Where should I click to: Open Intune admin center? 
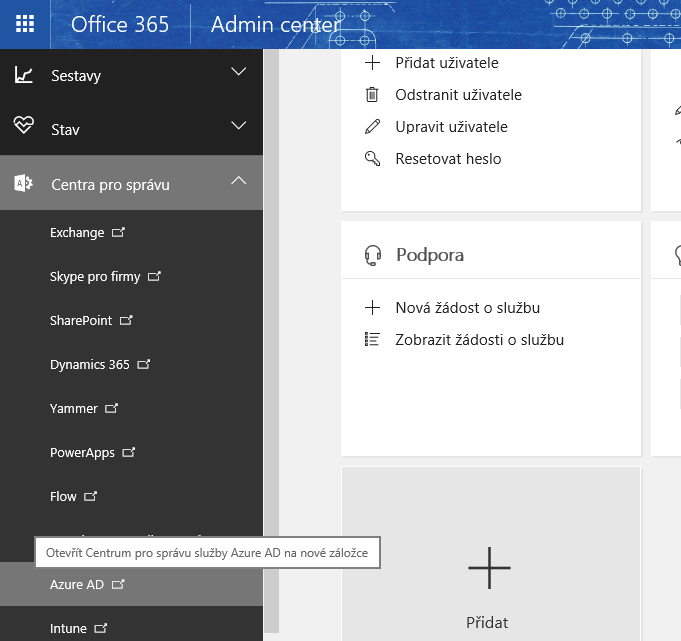[x=68, y=628]
